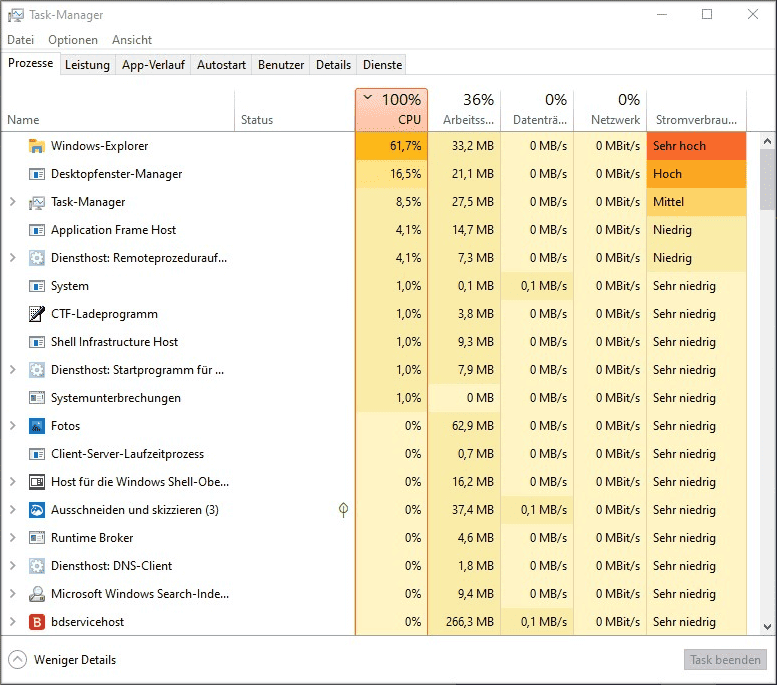This screenshot has height=685, width=777.
Task: Minimize the Task-Manager window
Action: pos(662,14)
